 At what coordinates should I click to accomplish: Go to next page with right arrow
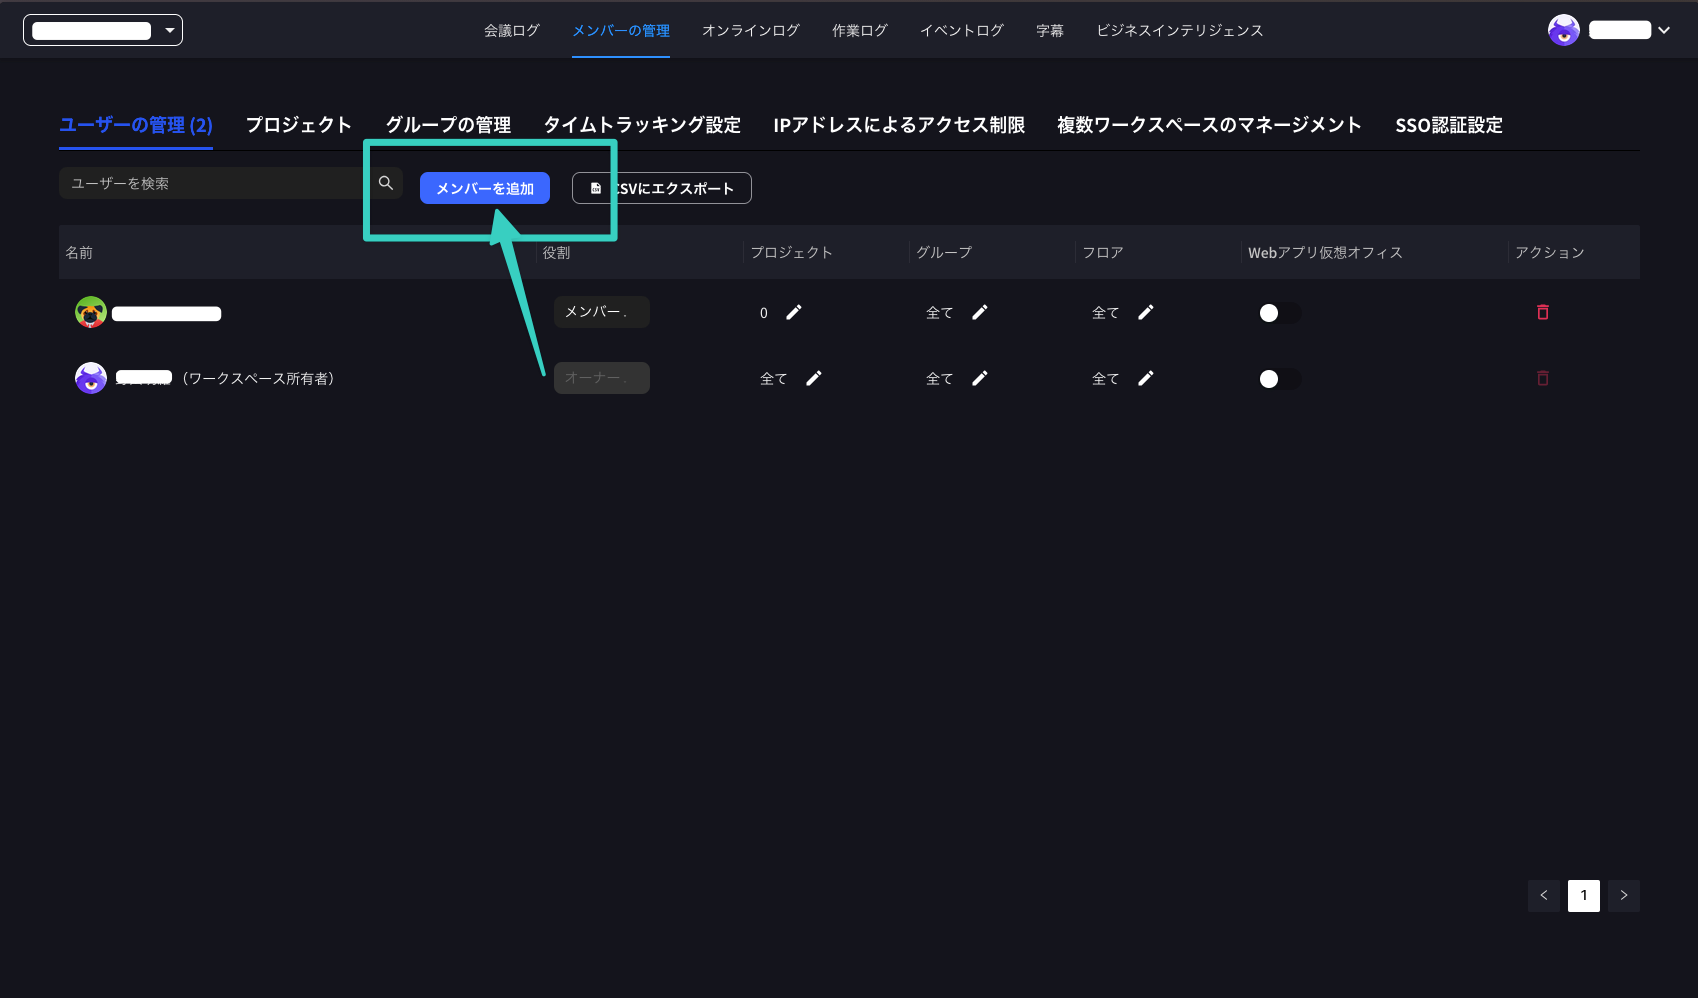[1624, 896]
